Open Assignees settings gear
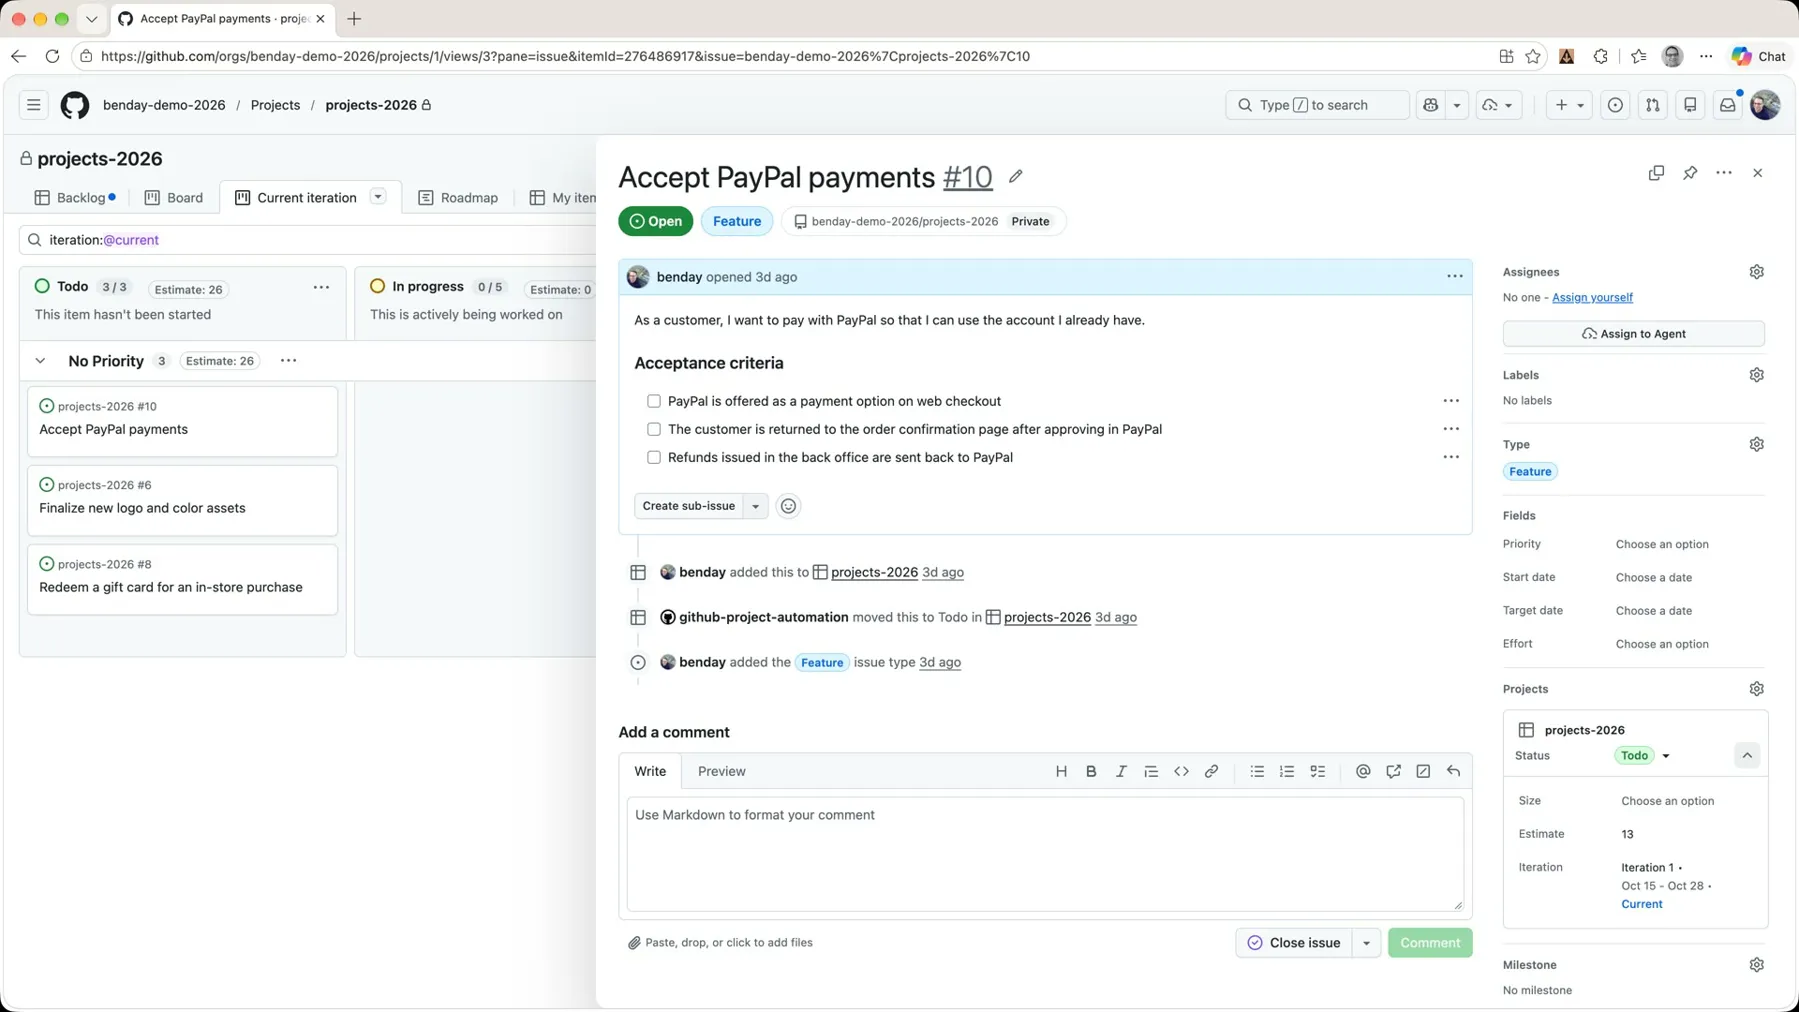The height and width of the screenshot is (1012, 1799). pyautogui.click(x=1757, y=272)
